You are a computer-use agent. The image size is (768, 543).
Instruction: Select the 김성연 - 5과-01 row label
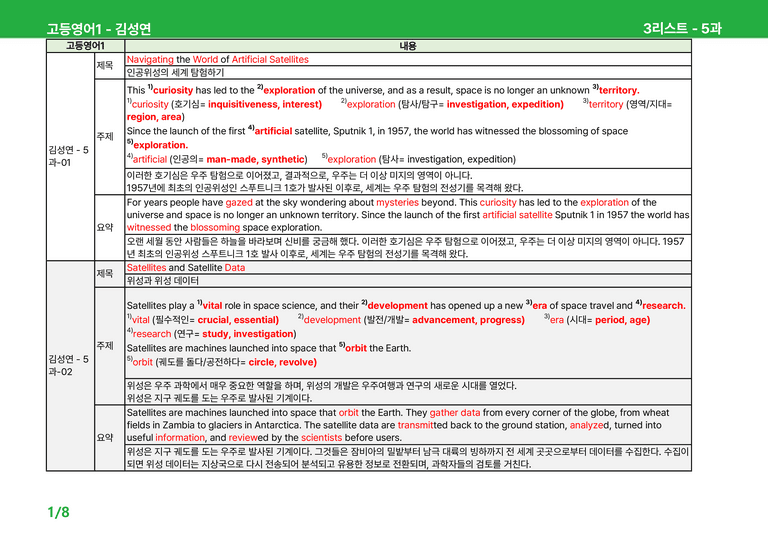[x=69, y=156]
